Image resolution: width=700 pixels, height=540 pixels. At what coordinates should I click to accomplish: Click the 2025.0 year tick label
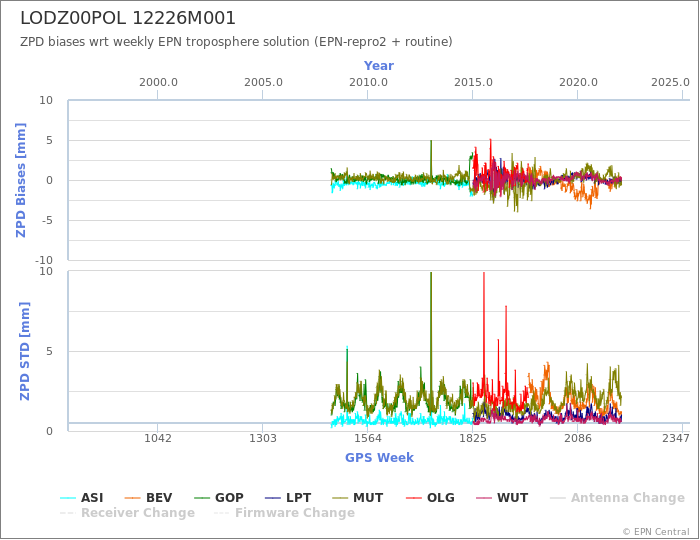(670, 83)
